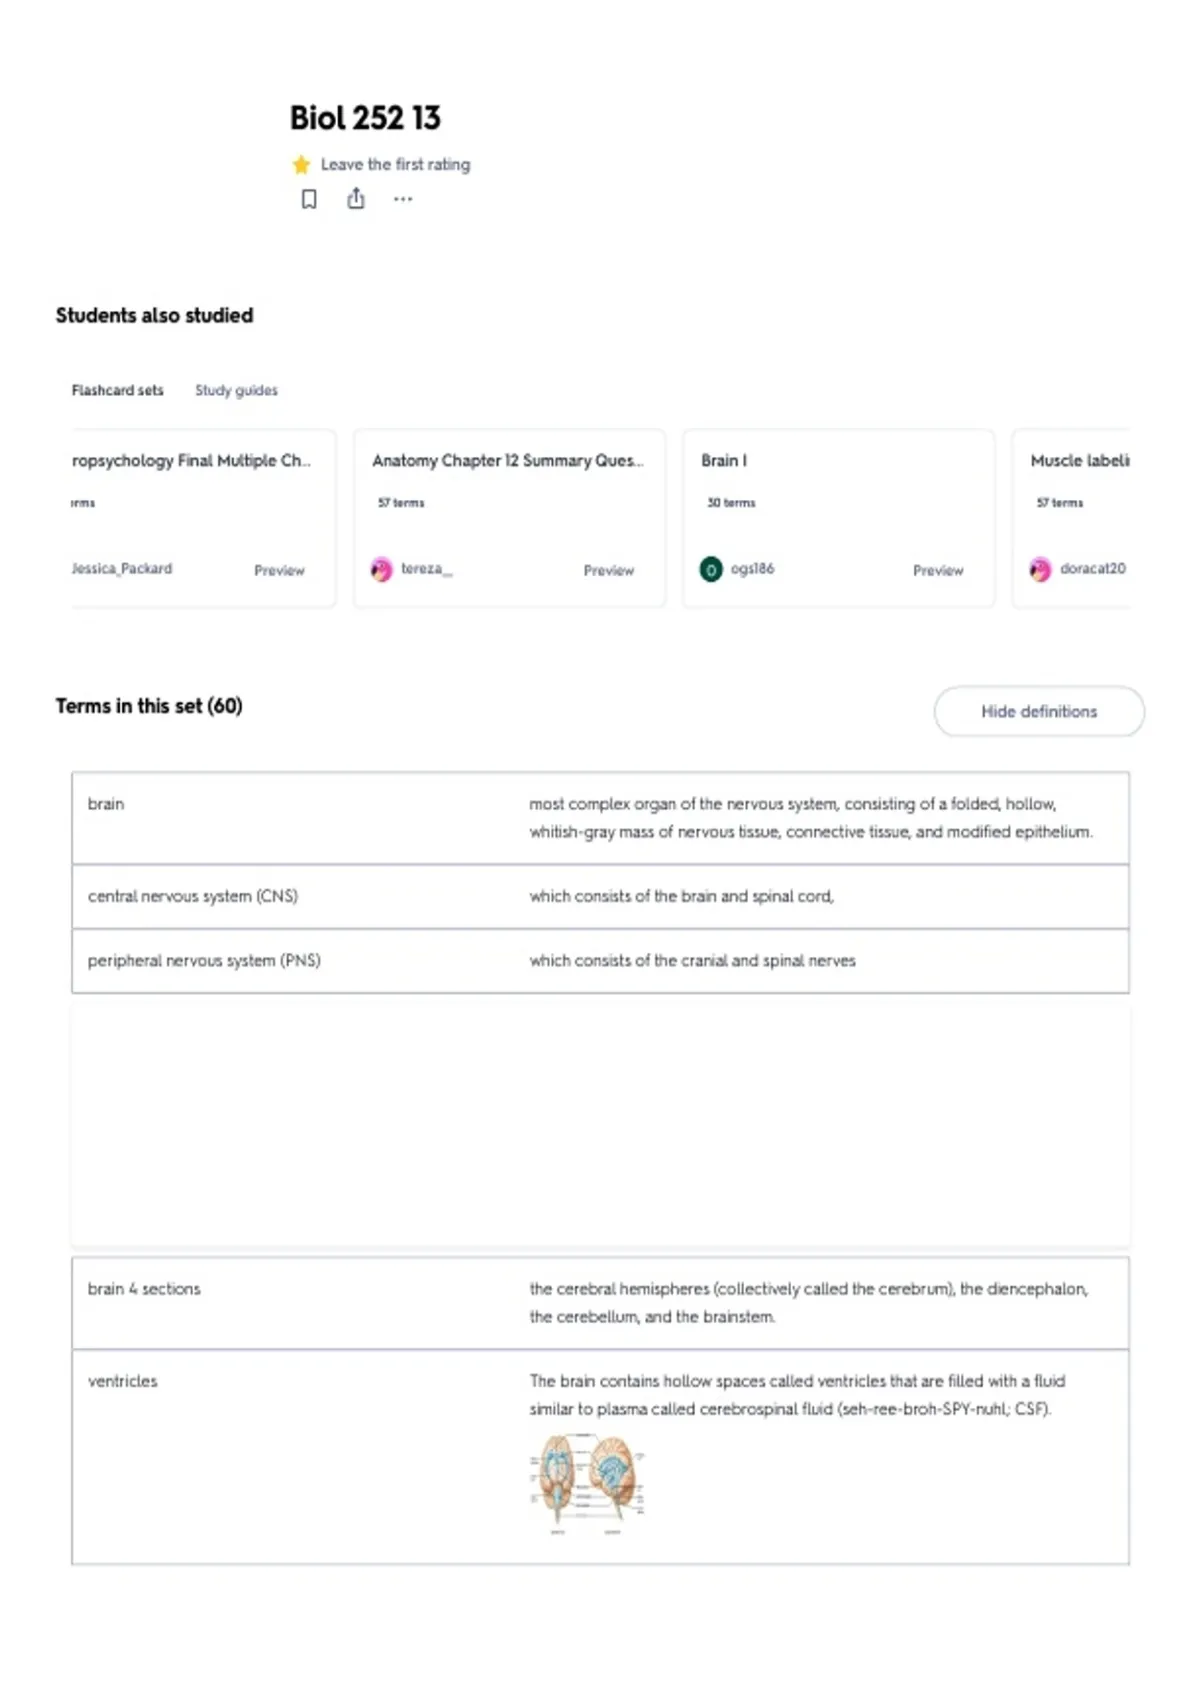Click the share icon below the title

[356, 199]
